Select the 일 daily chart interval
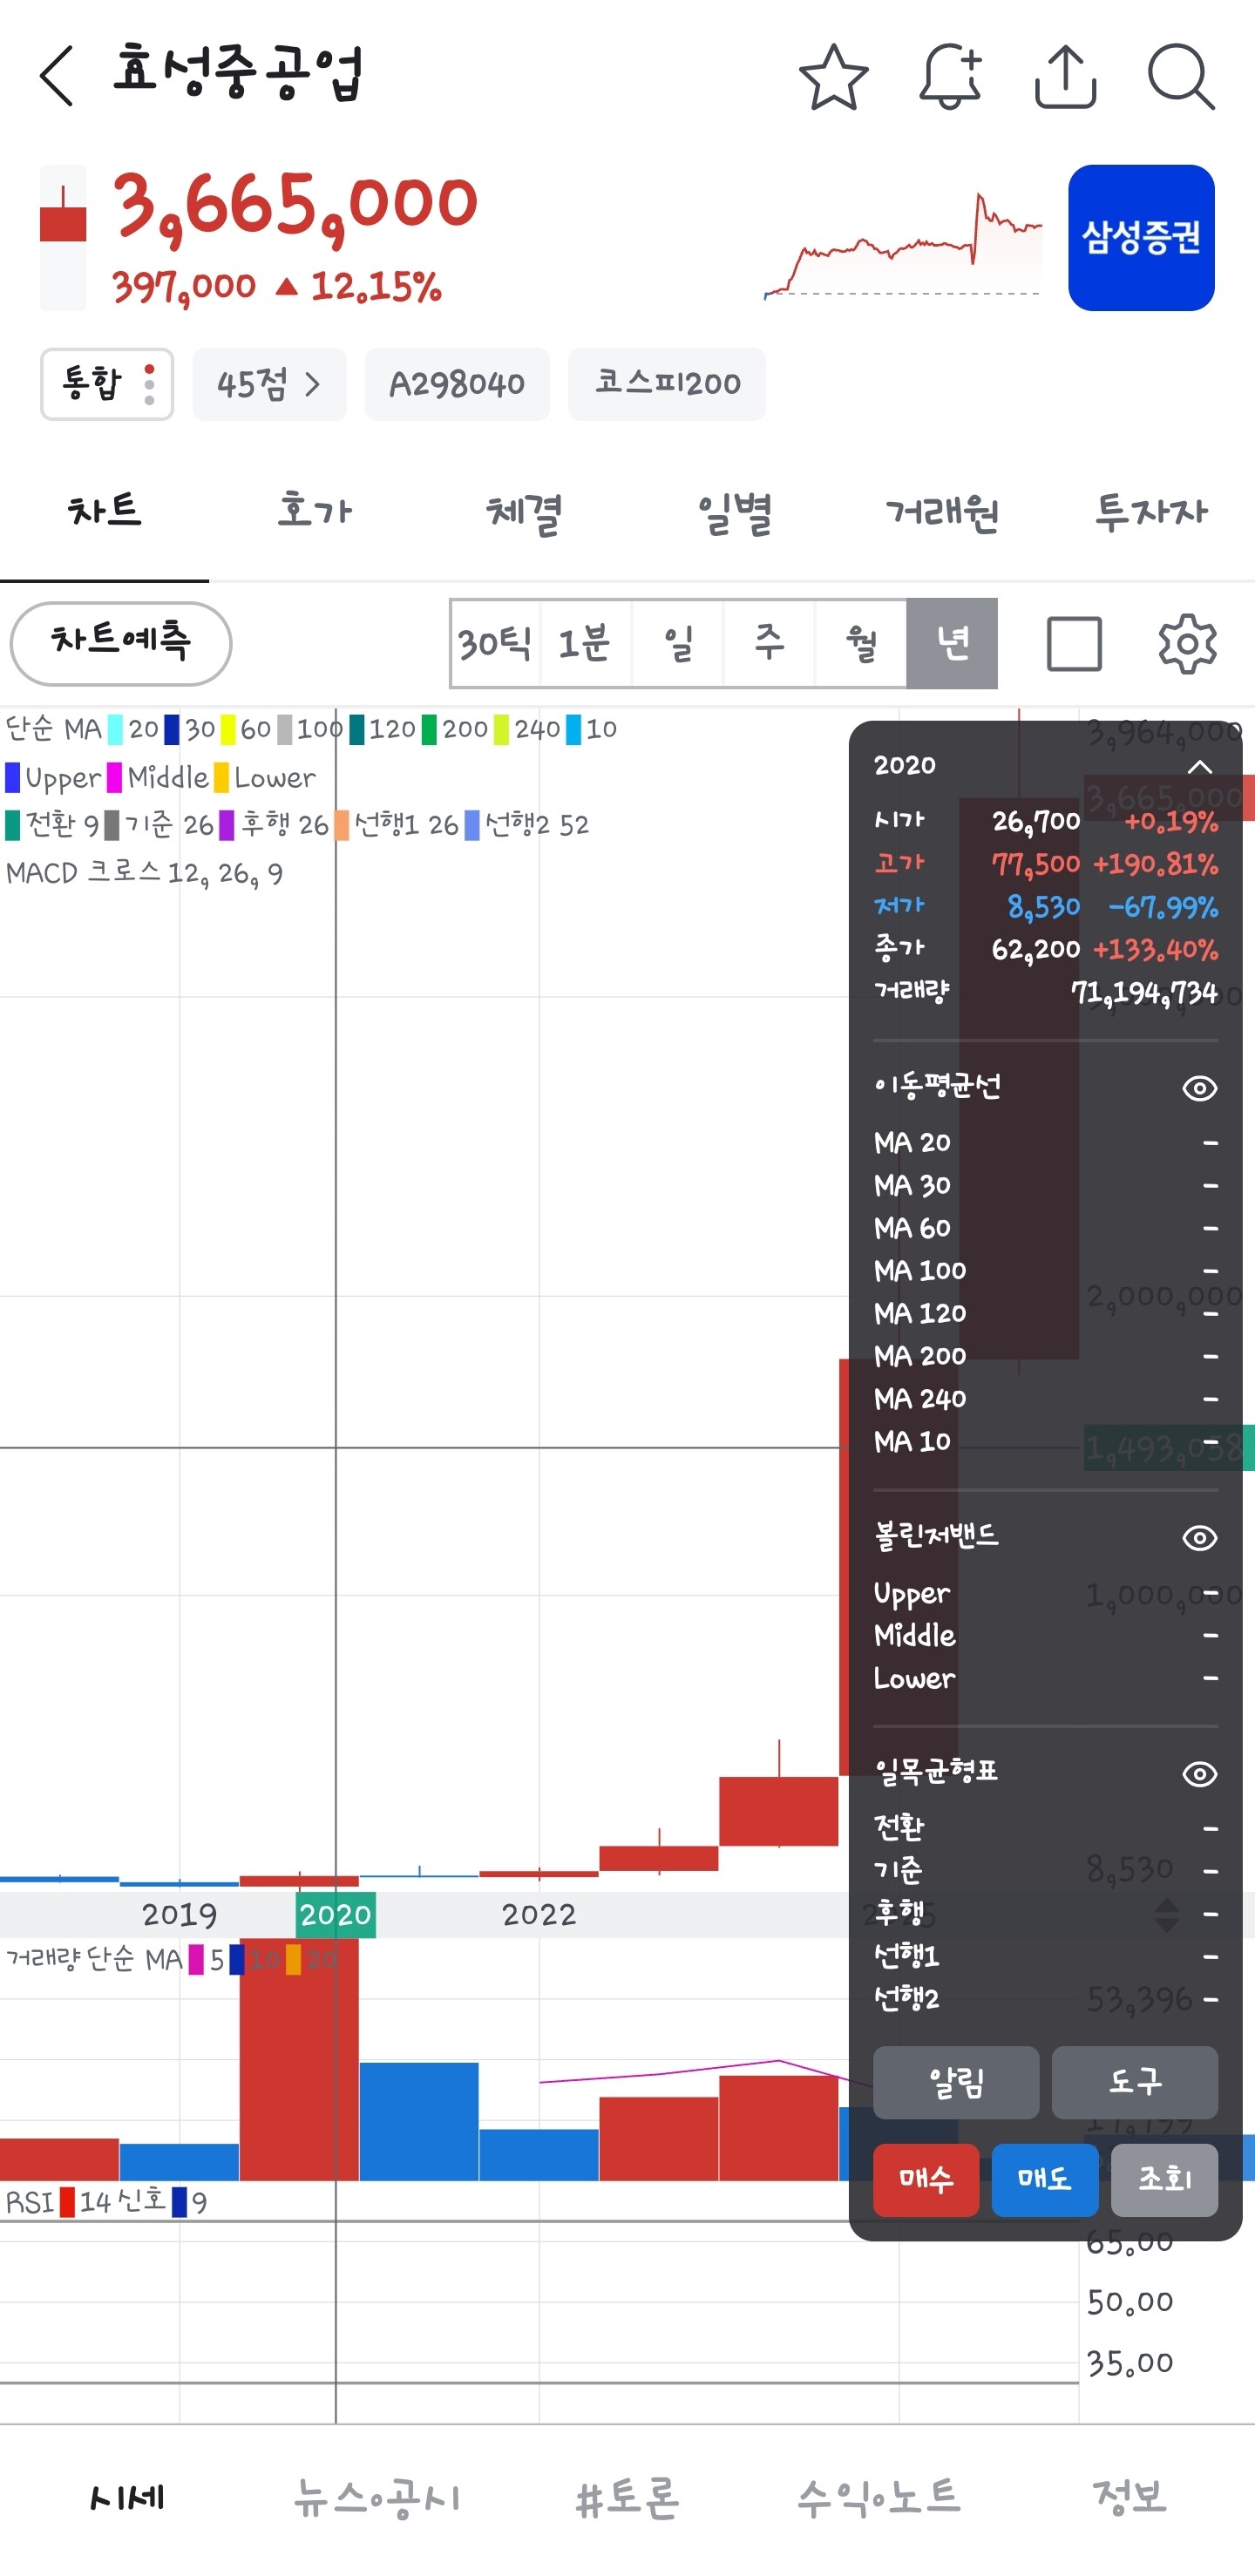Image resolution: width=1255 pixels, height=2576 pixels. click(678, 643)
